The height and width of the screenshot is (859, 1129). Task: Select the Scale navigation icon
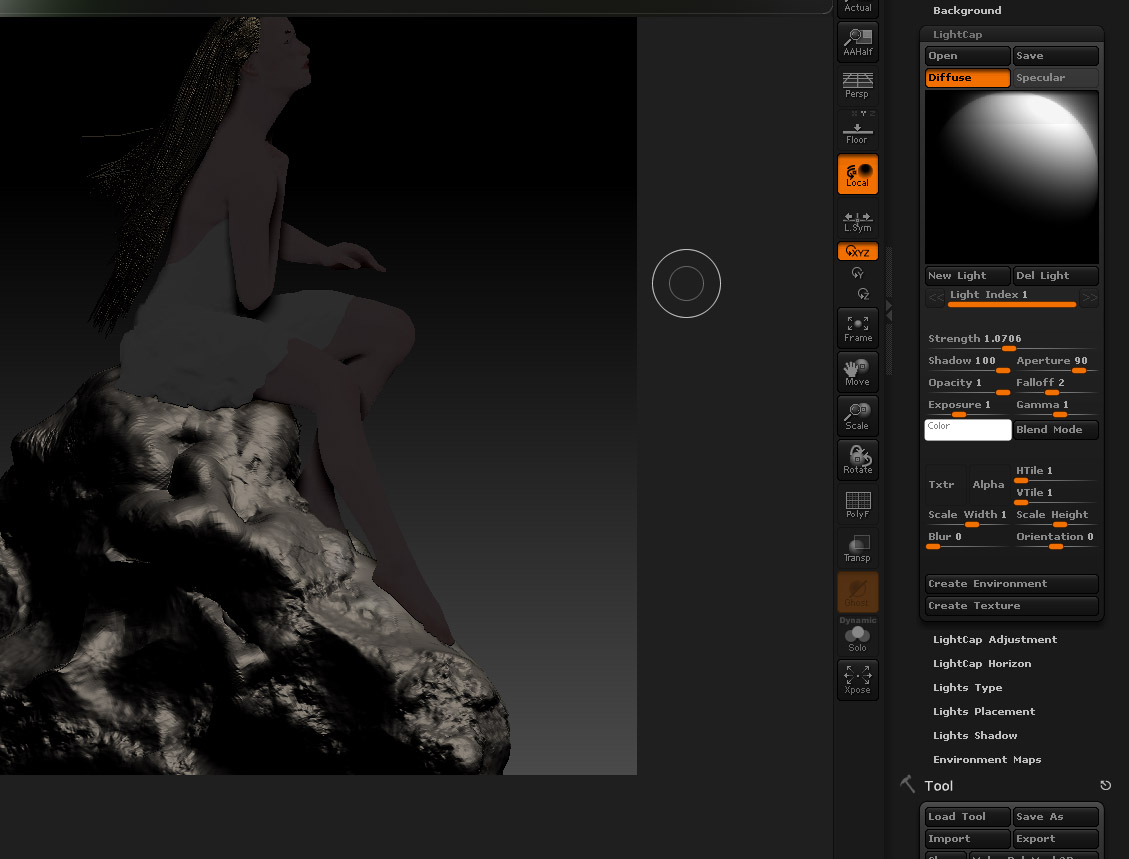(x=858, y=416)
